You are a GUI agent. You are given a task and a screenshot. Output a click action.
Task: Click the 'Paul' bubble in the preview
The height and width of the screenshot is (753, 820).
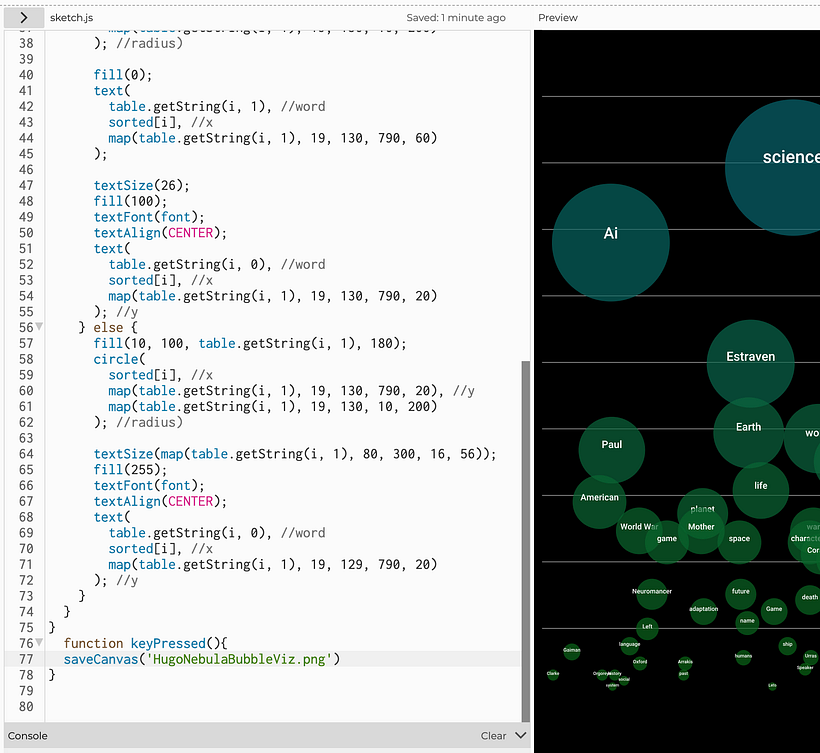click(611, 450)
